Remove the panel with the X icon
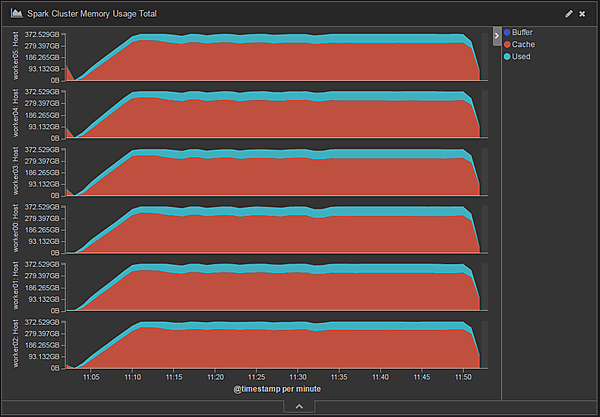 click(582, 14)
